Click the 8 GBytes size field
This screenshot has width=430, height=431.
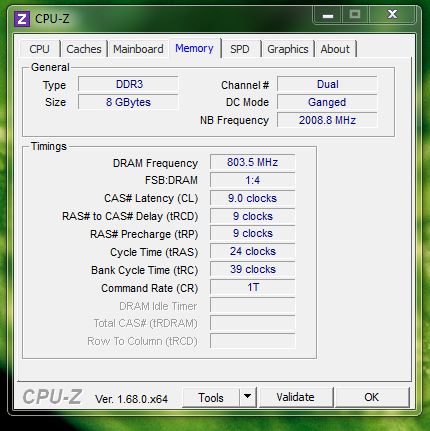tap(128, 102)
